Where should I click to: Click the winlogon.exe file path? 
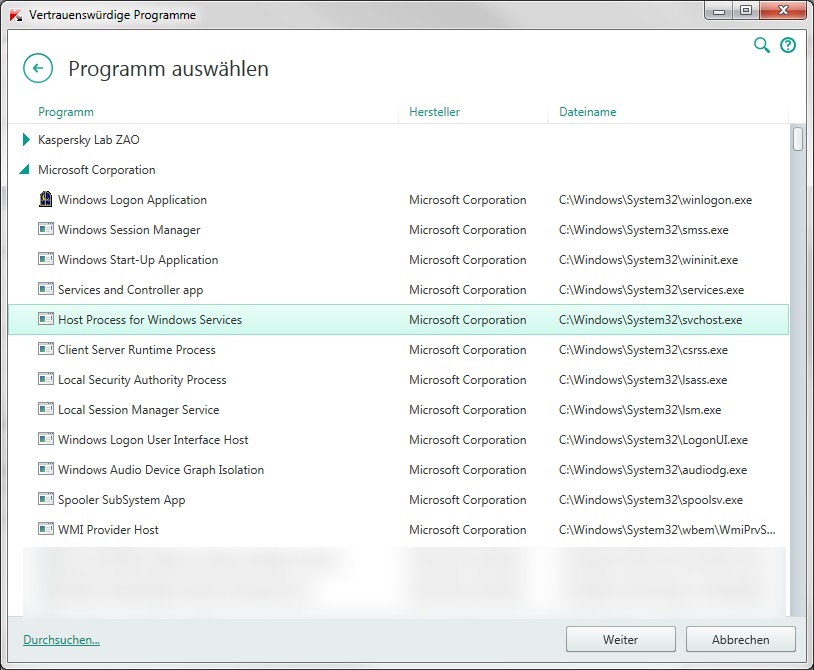click(x=655, y=200)
